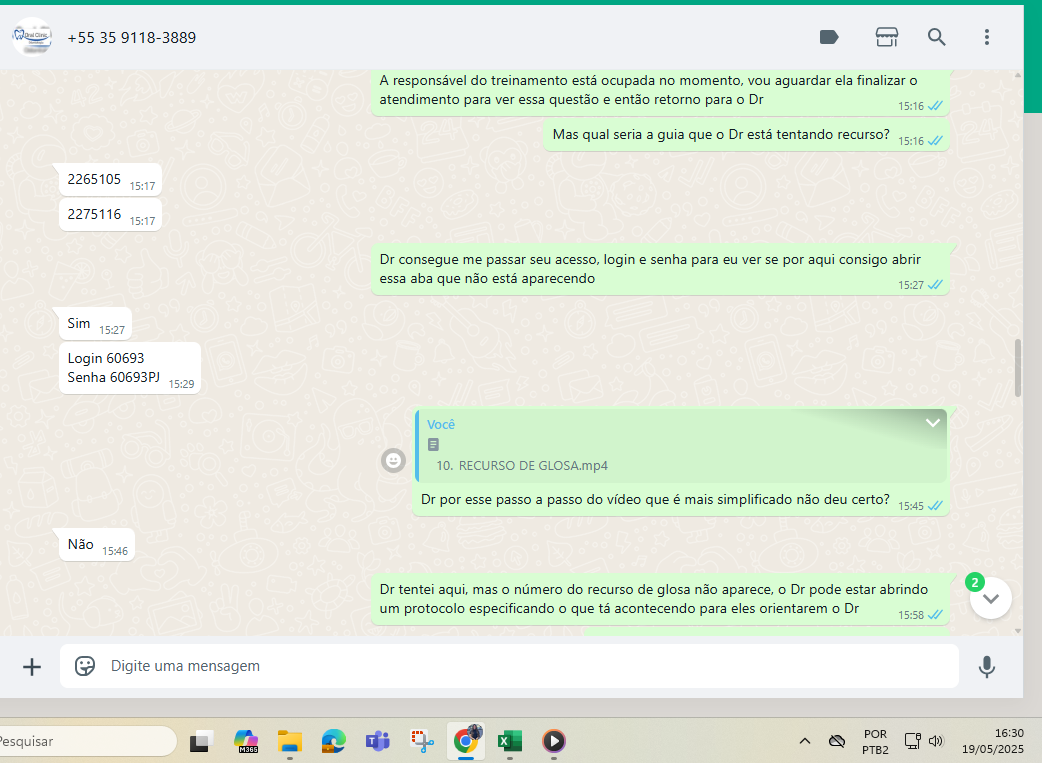Click the received message Sim
1042x763 pixels.
96,324
